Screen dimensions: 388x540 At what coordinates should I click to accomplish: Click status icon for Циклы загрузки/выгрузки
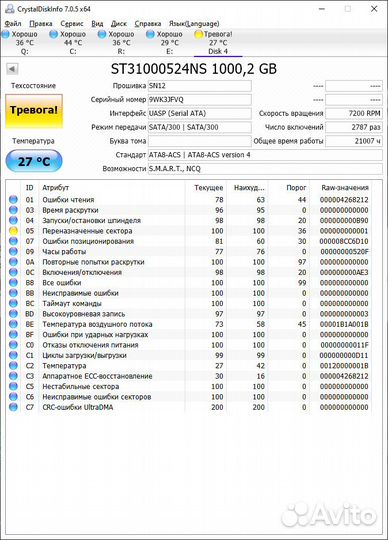(x=13, y=355)
